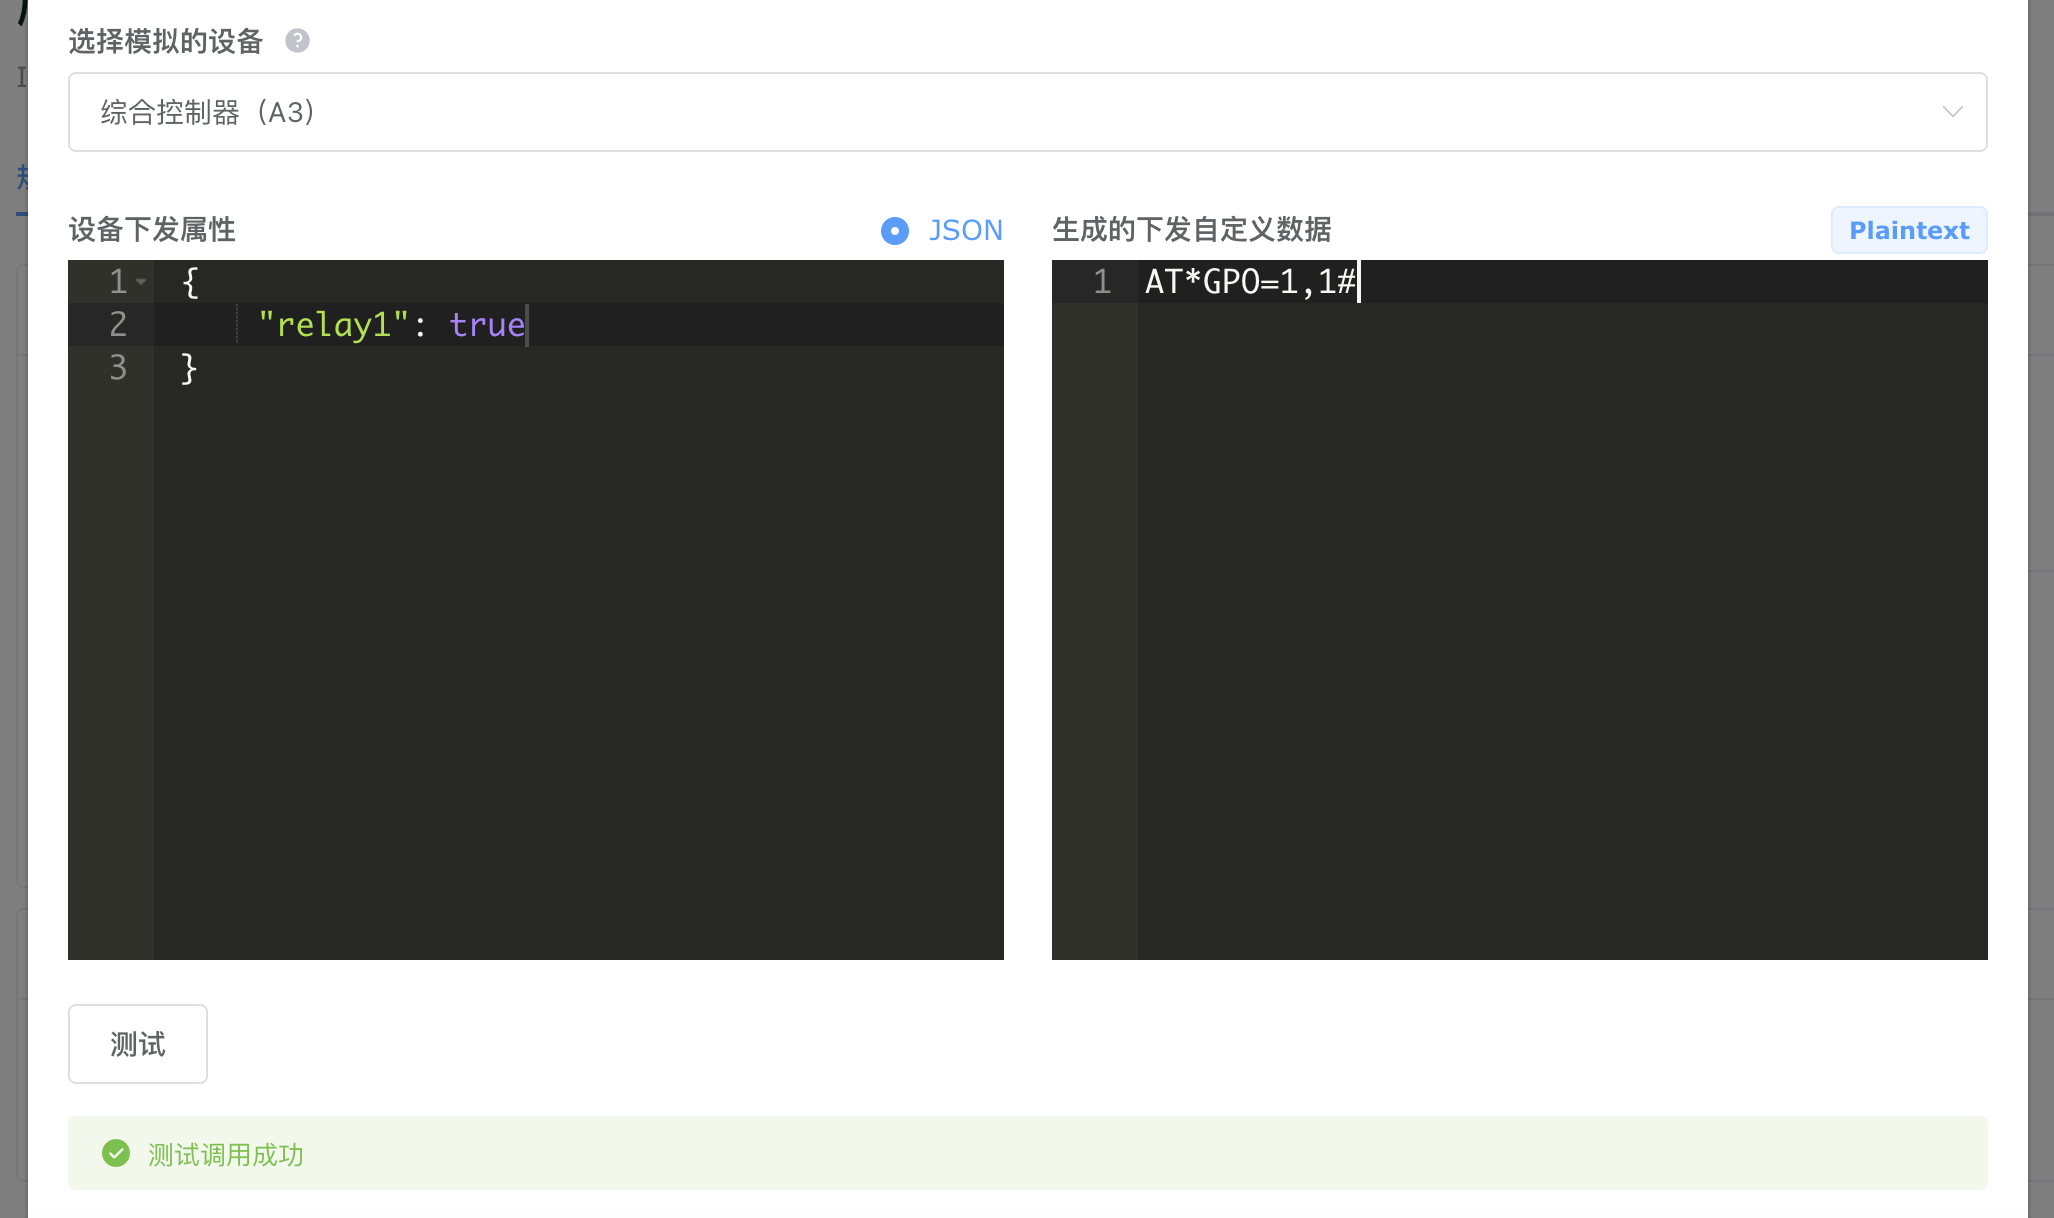Click the 生成的下发自定义数据 label
Viewport: 2054px width, 1218px height.
tap(1192, 230)
